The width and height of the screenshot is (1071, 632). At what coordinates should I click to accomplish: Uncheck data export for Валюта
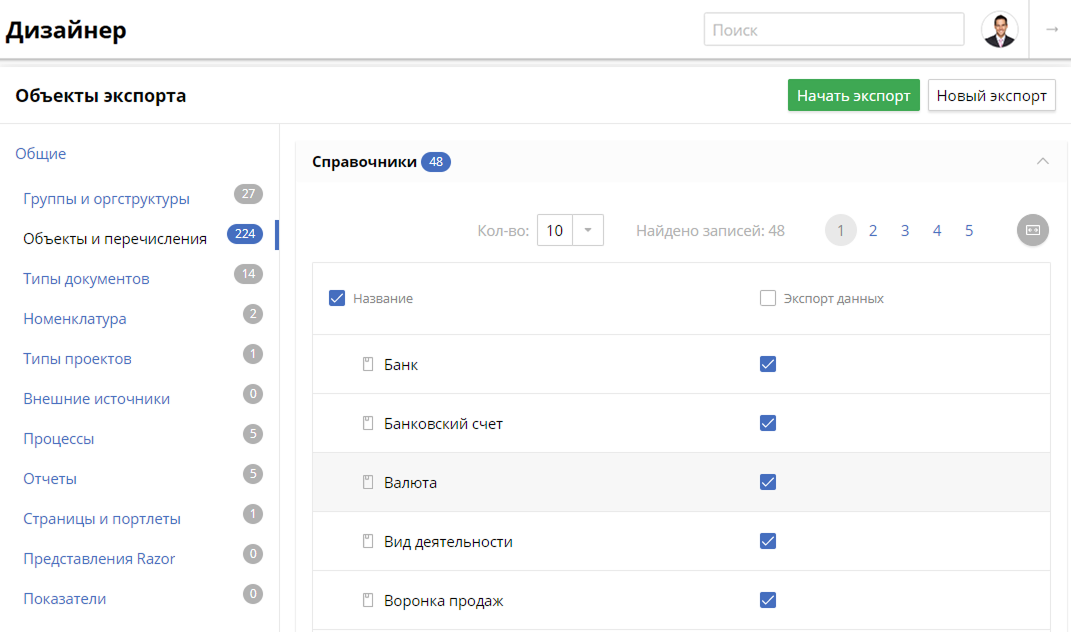point(768,482)
